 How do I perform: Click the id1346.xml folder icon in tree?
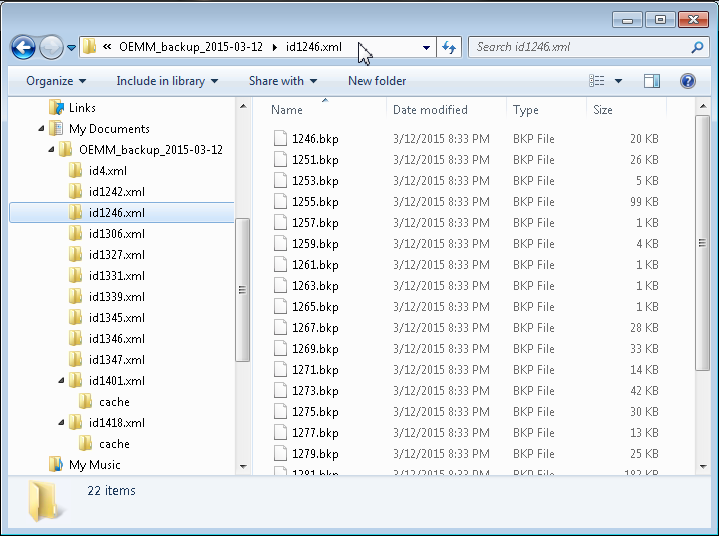click(75, 339)
